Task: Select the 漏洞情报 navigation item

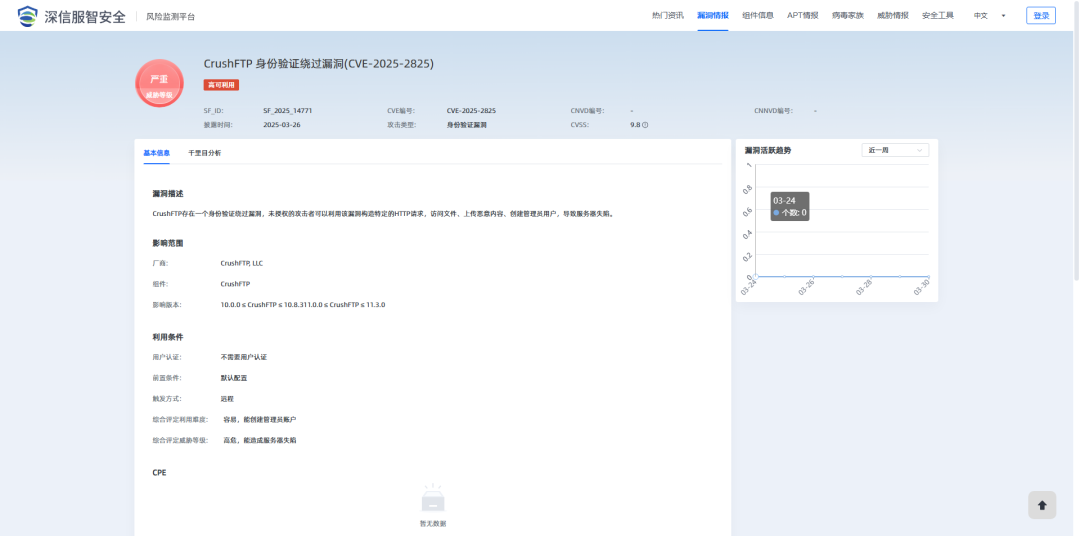Action: [x=712, y=16]
